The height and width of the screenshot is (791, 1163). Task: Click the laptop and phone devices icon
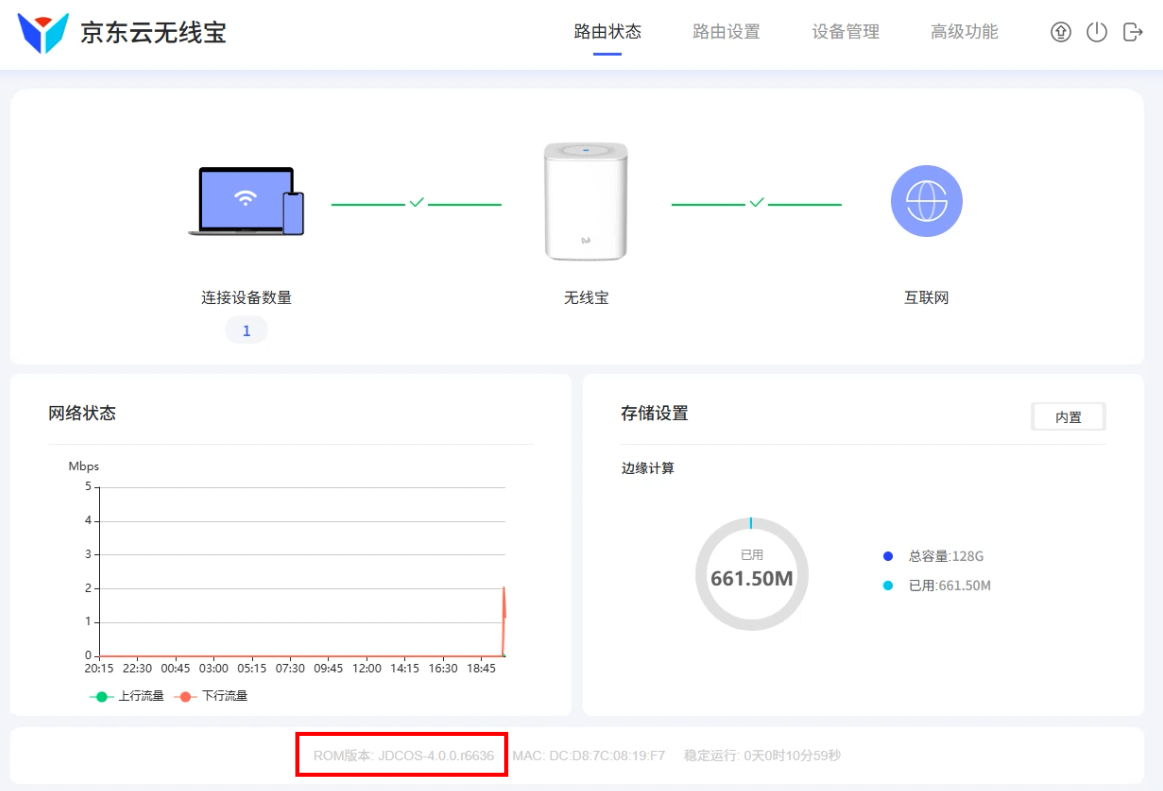tap(246, 202)
